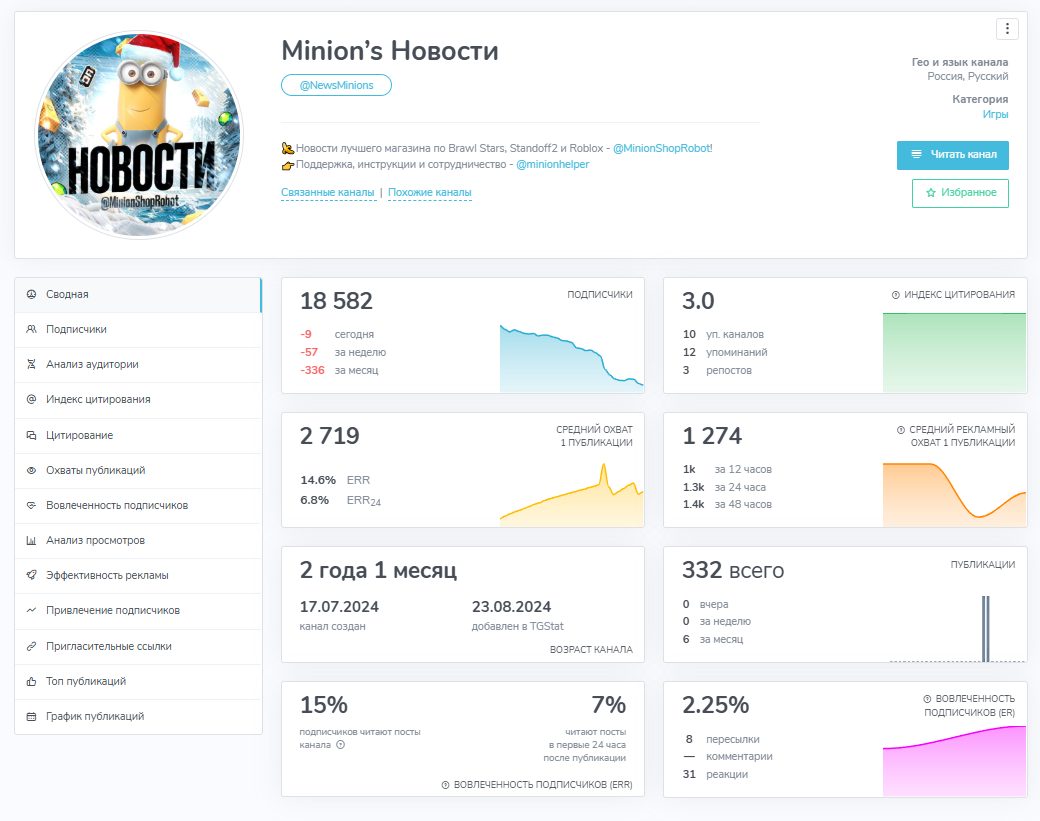Click the @ icon for Индекс цитирования

pos(31,399)
